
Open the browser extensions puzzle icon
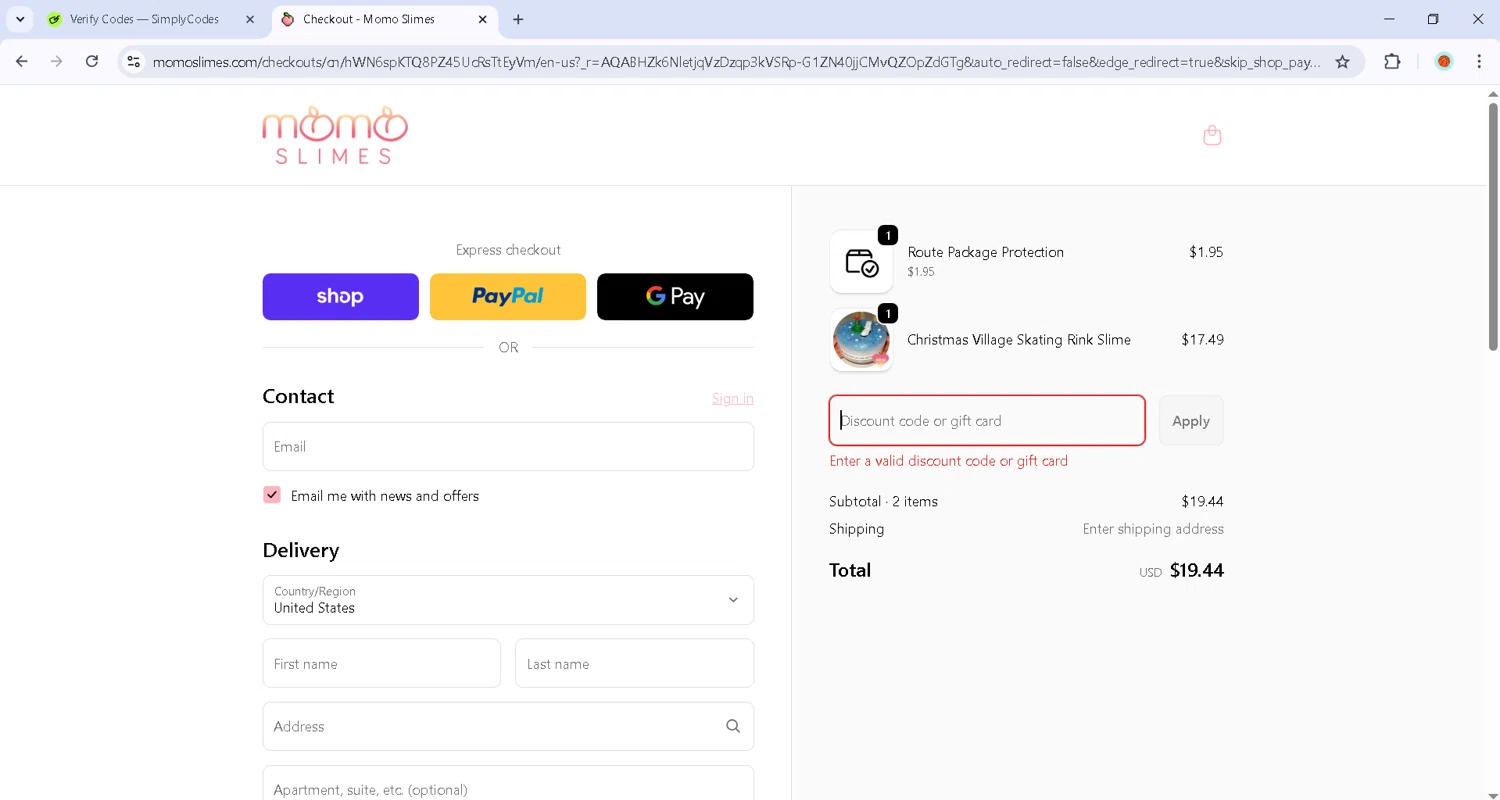pyautogui.click(x=1392, y=62)
